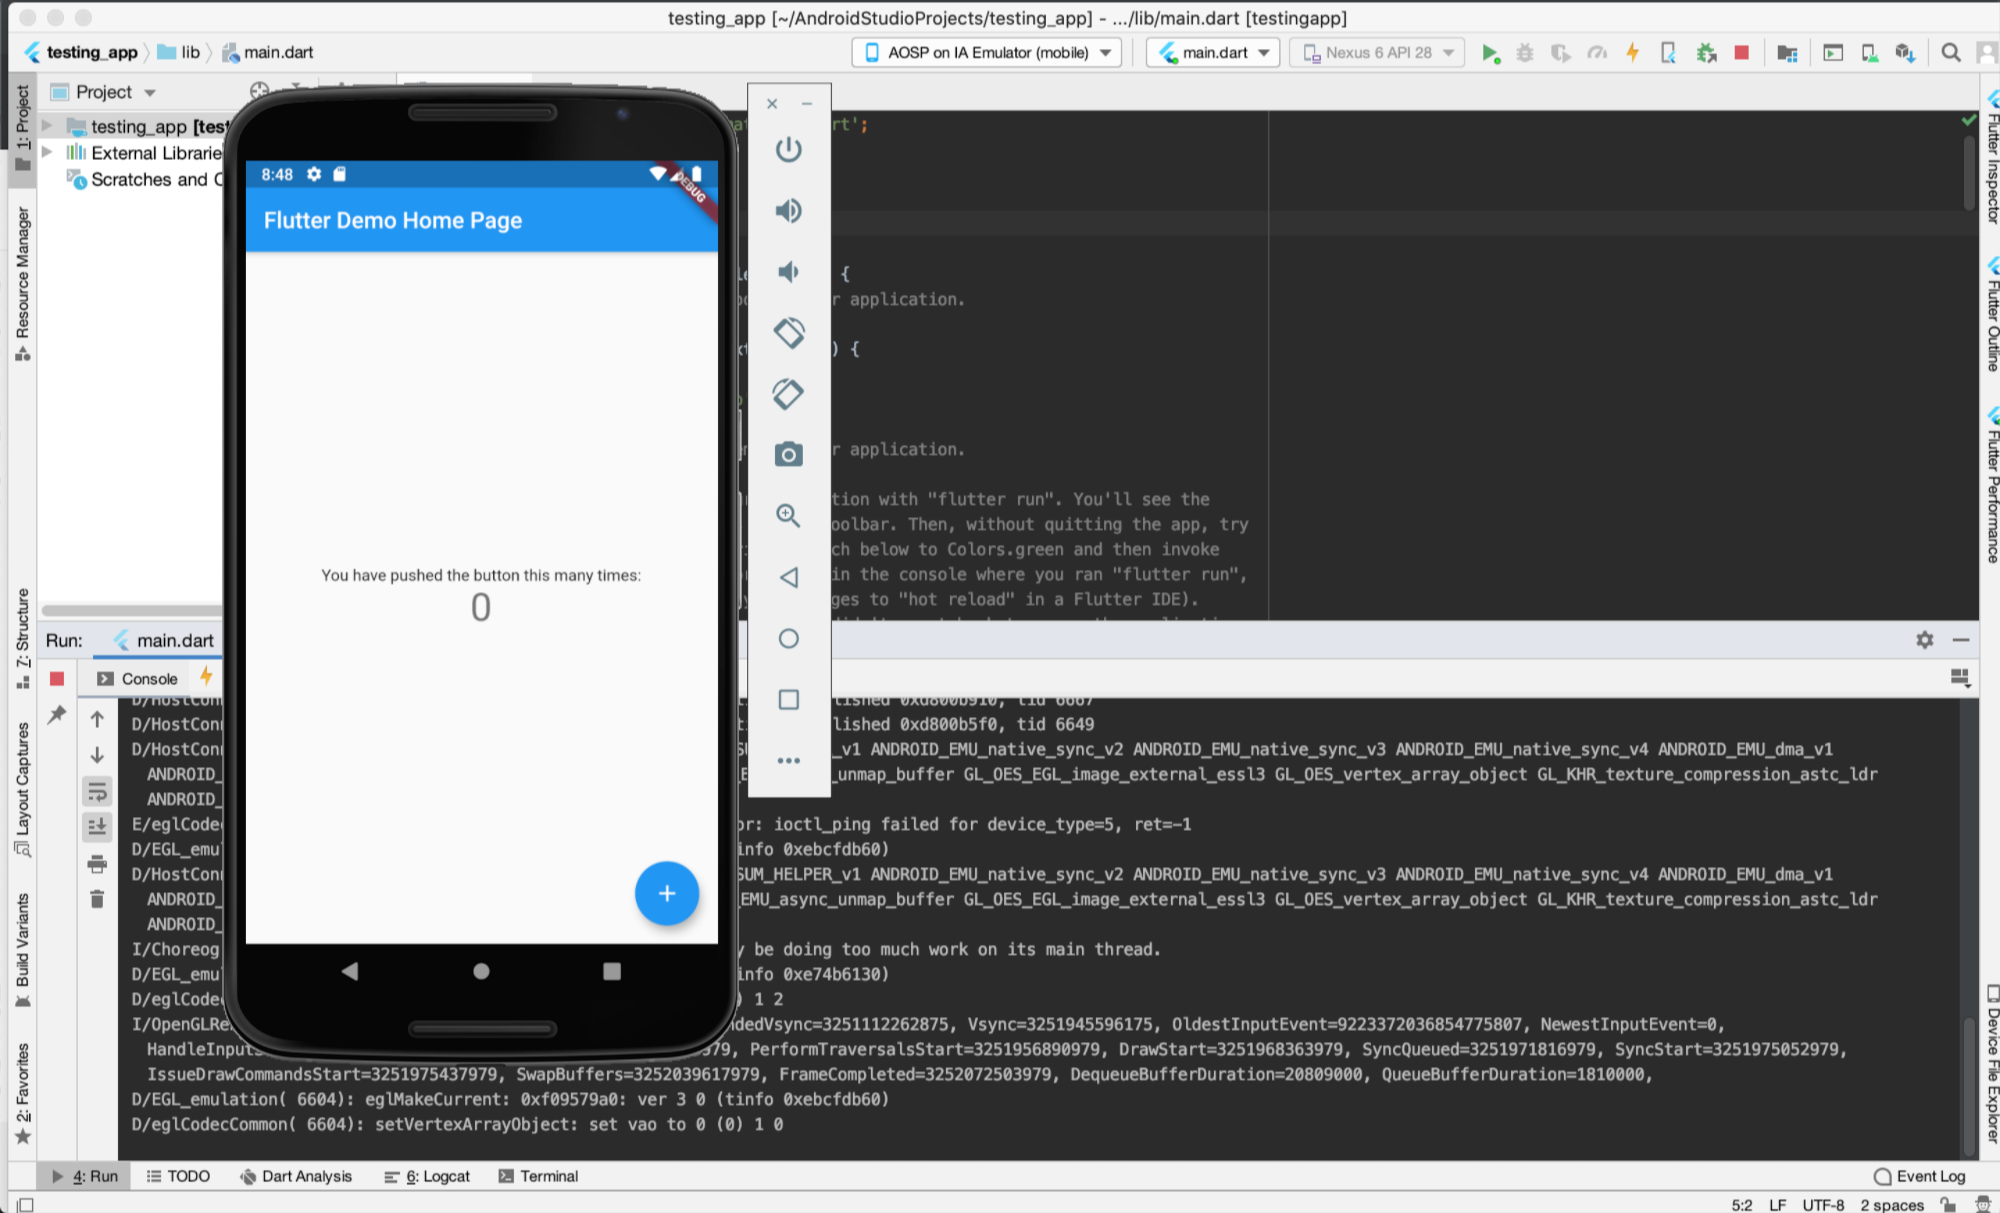Screen dimensions: 2000x1213
Task: Toggle soft-wrap in the Run console
Action: 97,792
